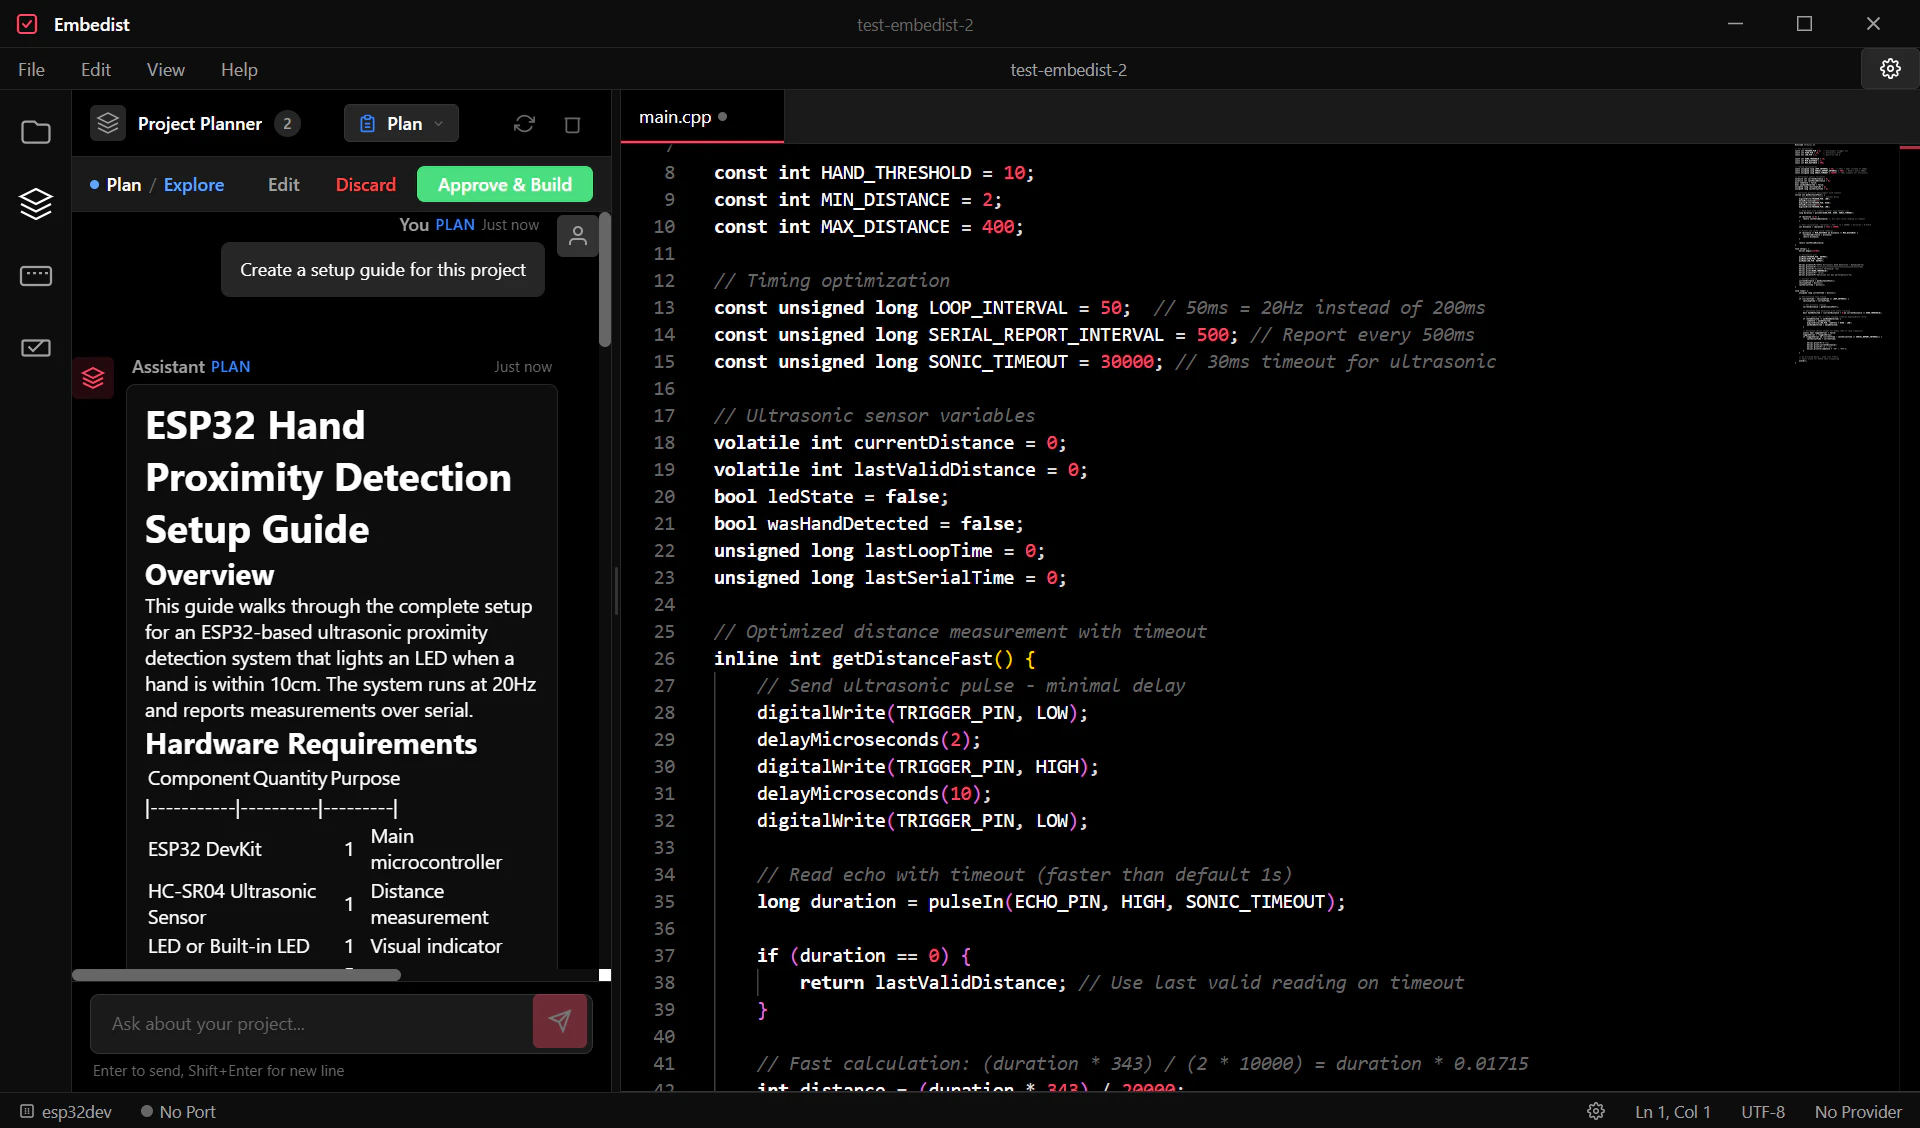The image size is (1920, 1128).
Task: Expand the Project Planner notification badge area
Action: [288, 123]
